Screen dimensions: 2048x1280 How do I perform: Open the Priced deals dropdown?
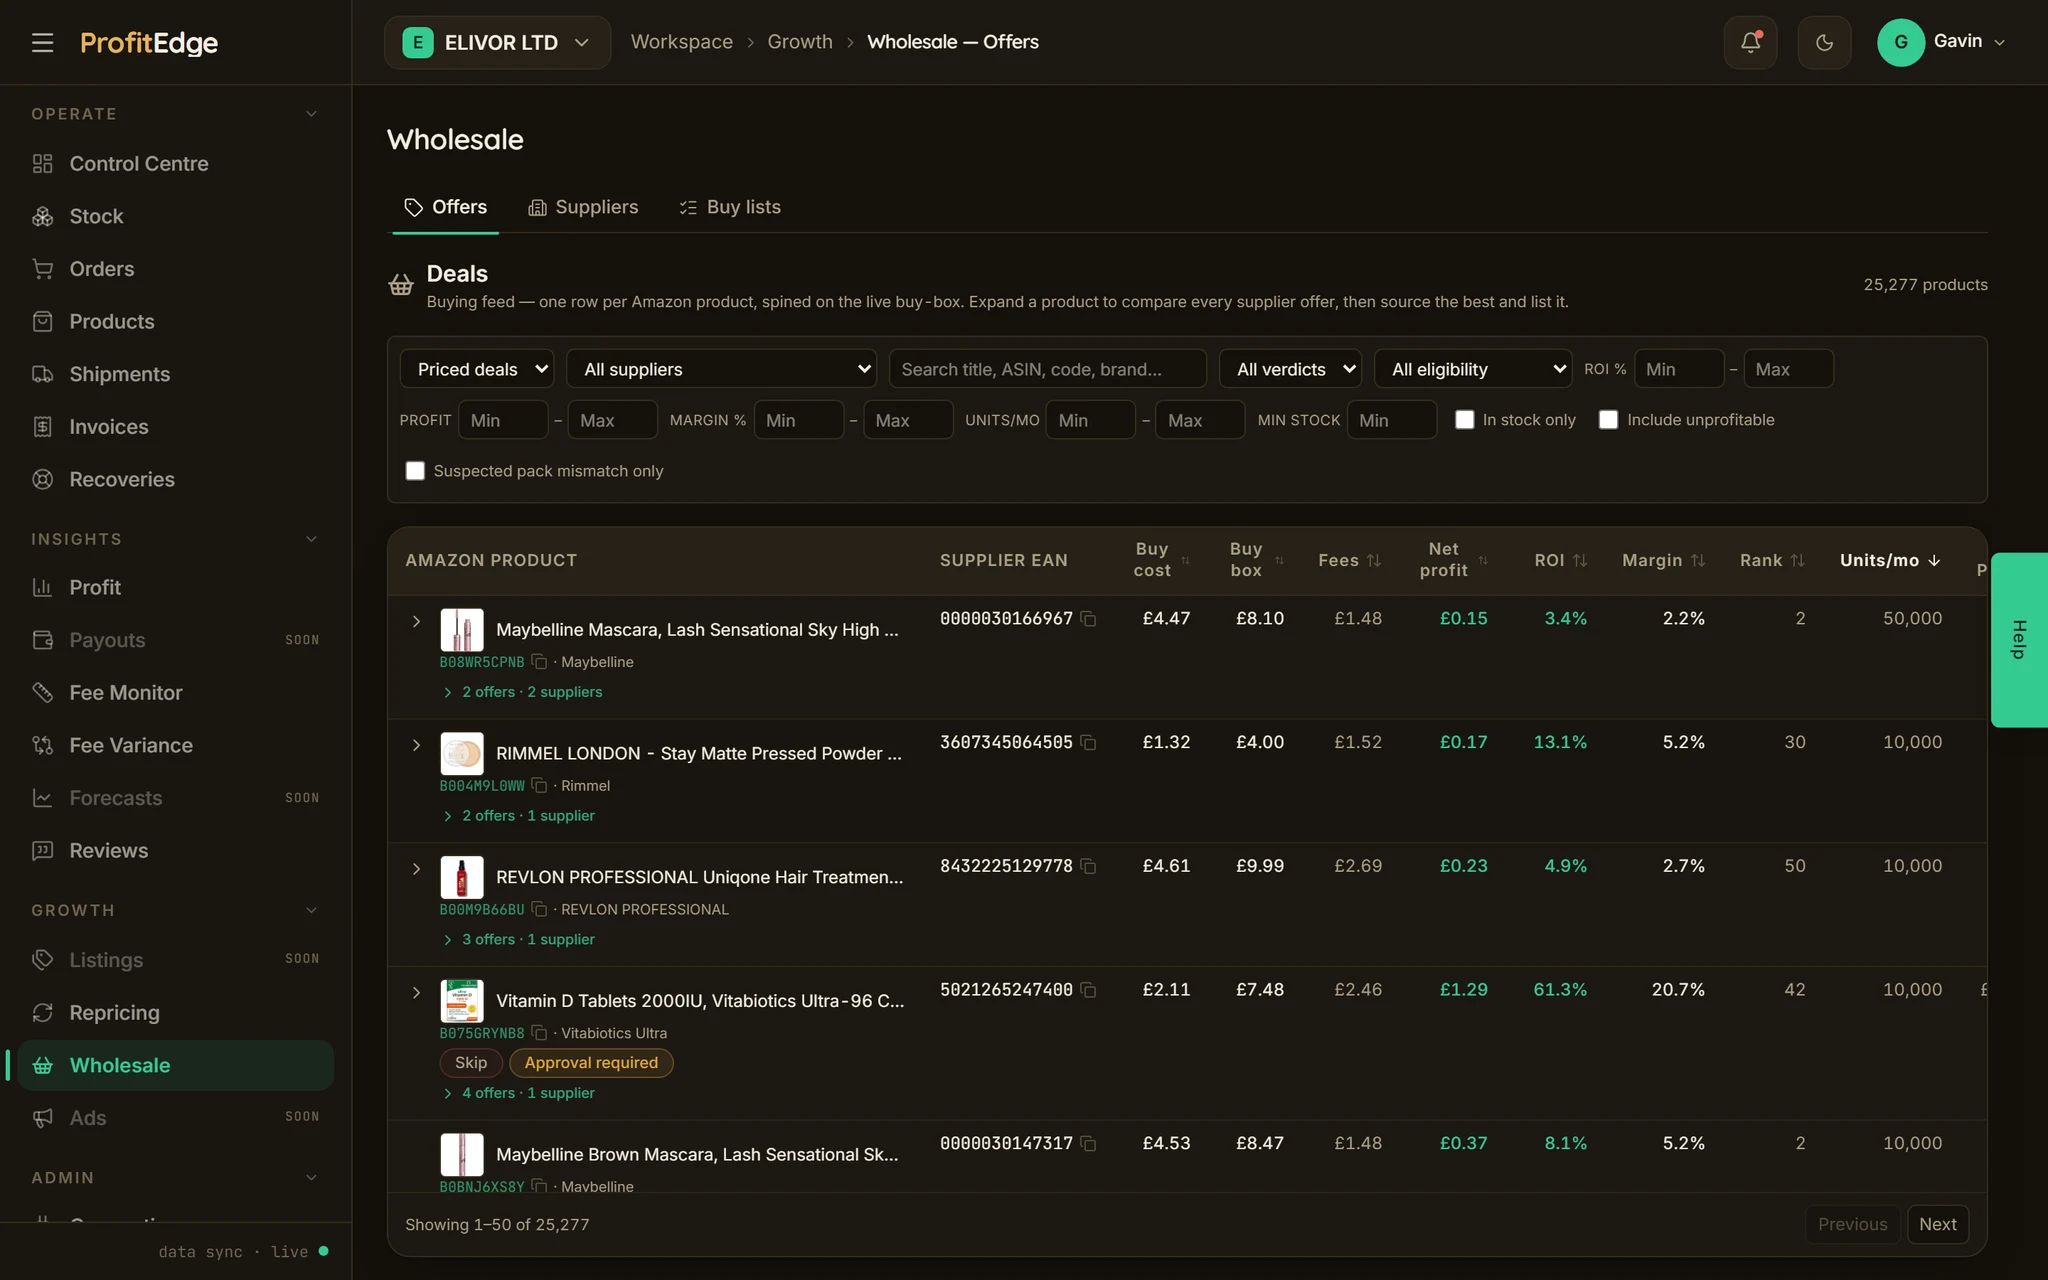click(x=477, y=369)
